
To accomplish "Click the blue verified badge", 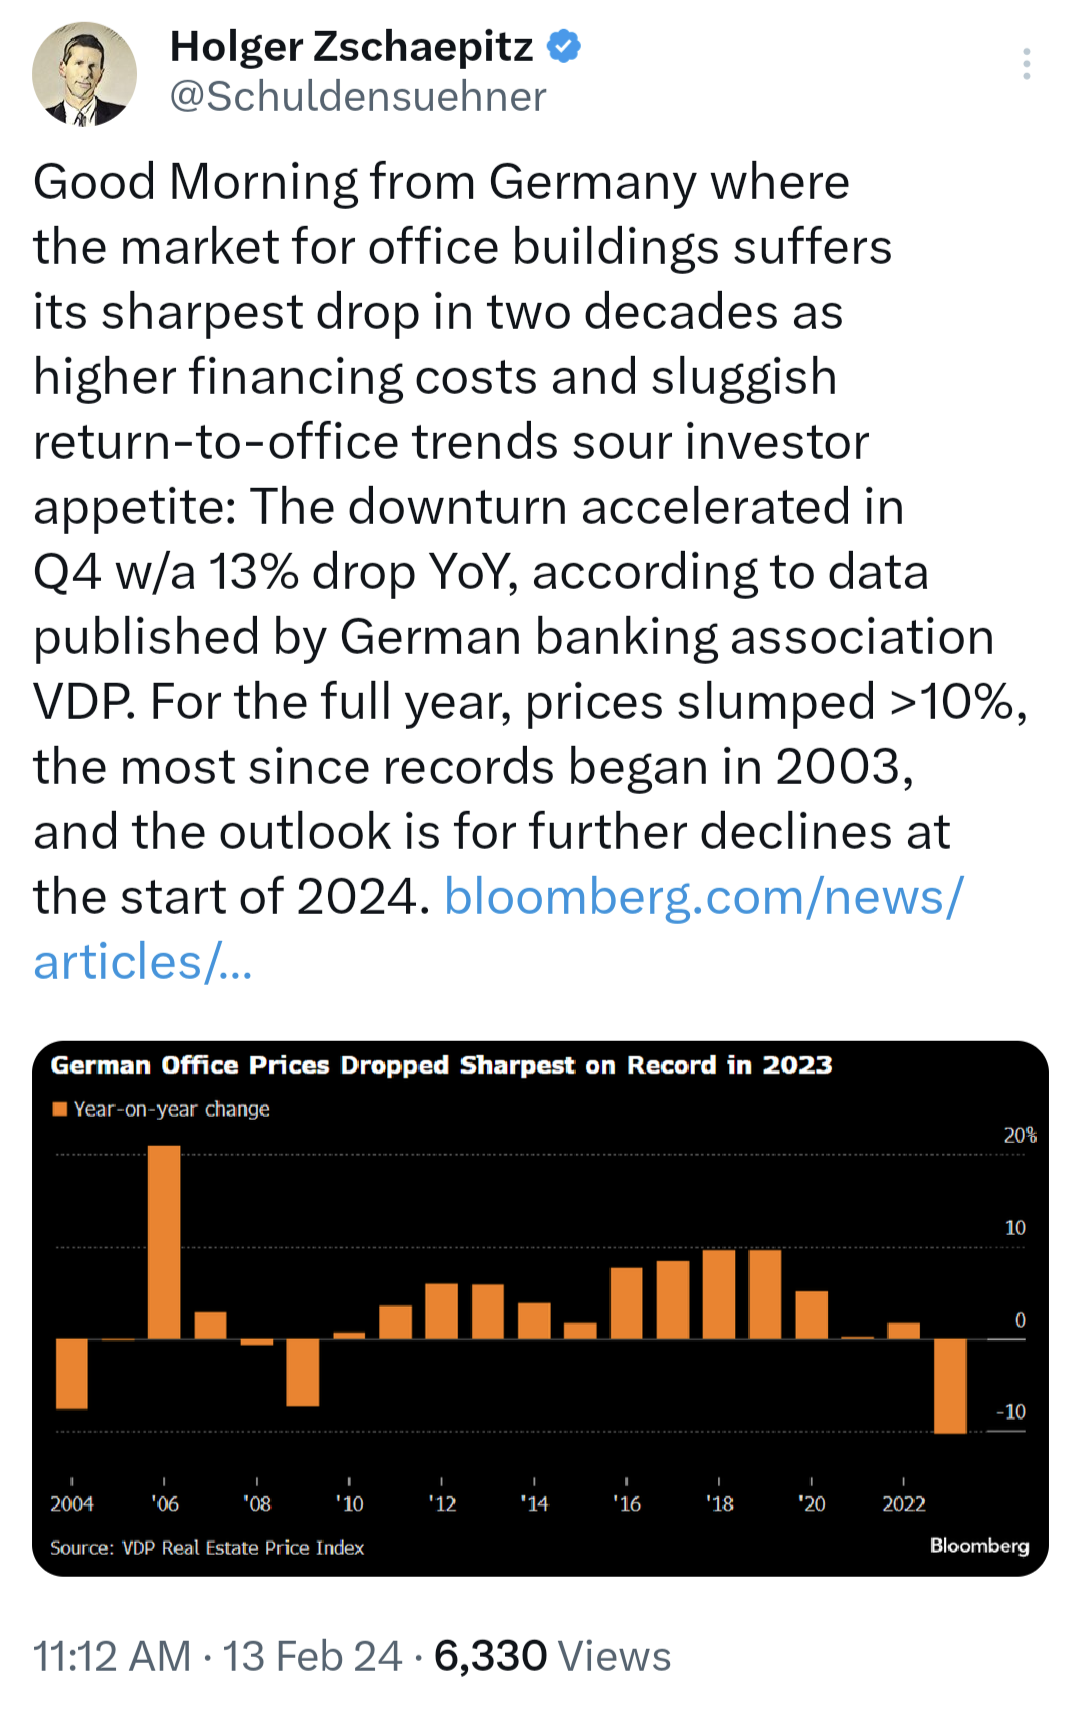I will 564,46.
